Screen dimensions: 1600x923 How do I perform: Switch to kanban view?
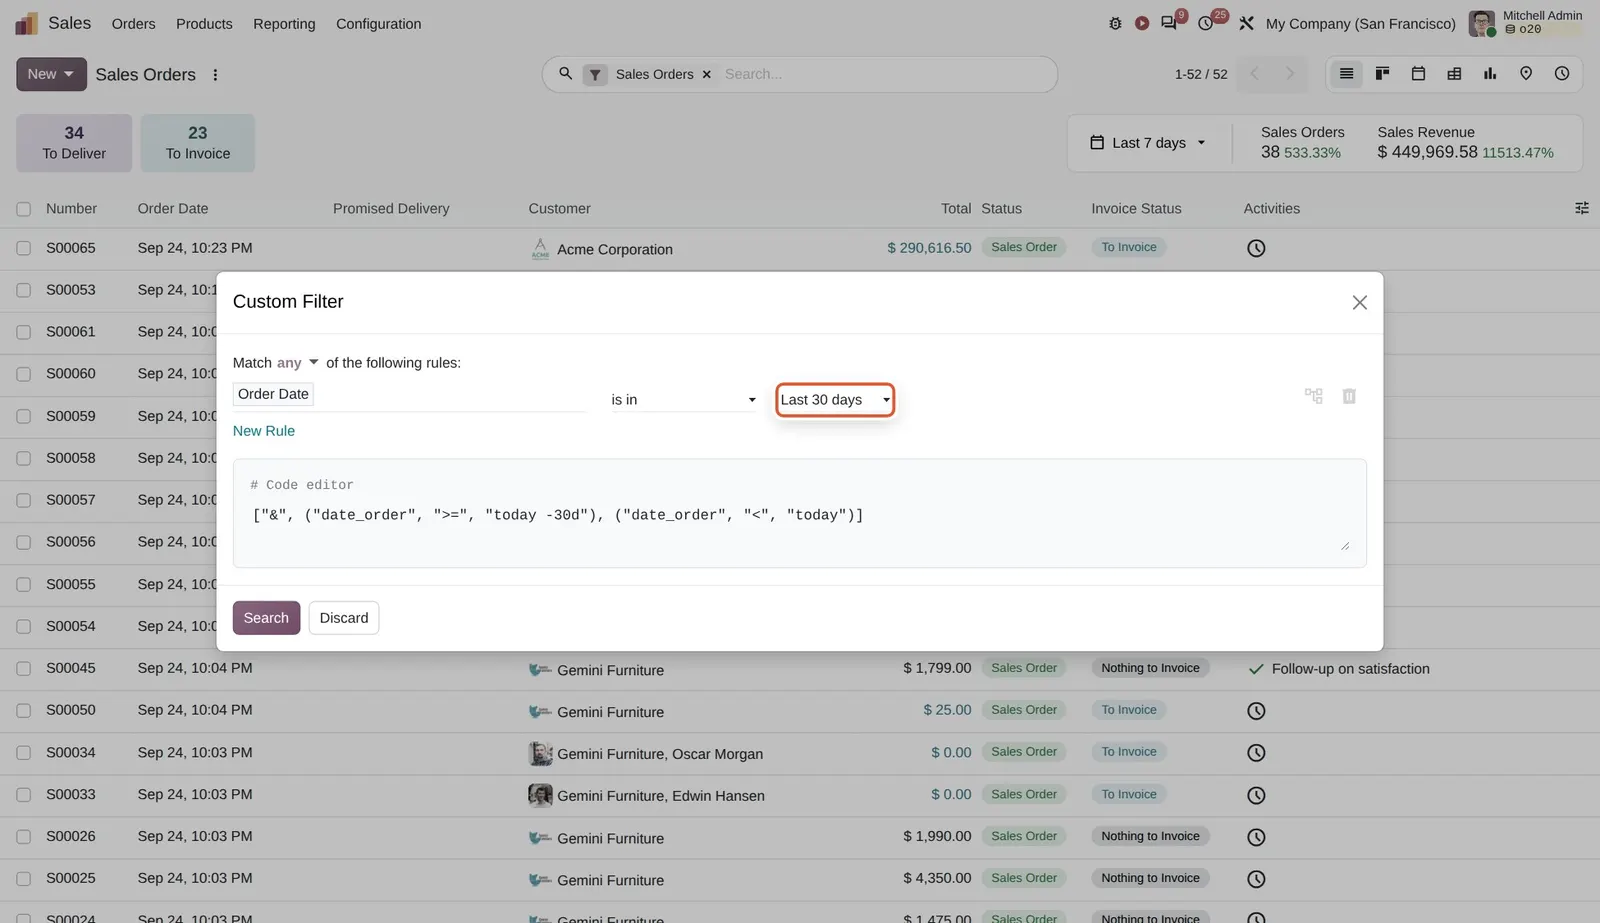pyautogui.click(x=1382, y=74)
